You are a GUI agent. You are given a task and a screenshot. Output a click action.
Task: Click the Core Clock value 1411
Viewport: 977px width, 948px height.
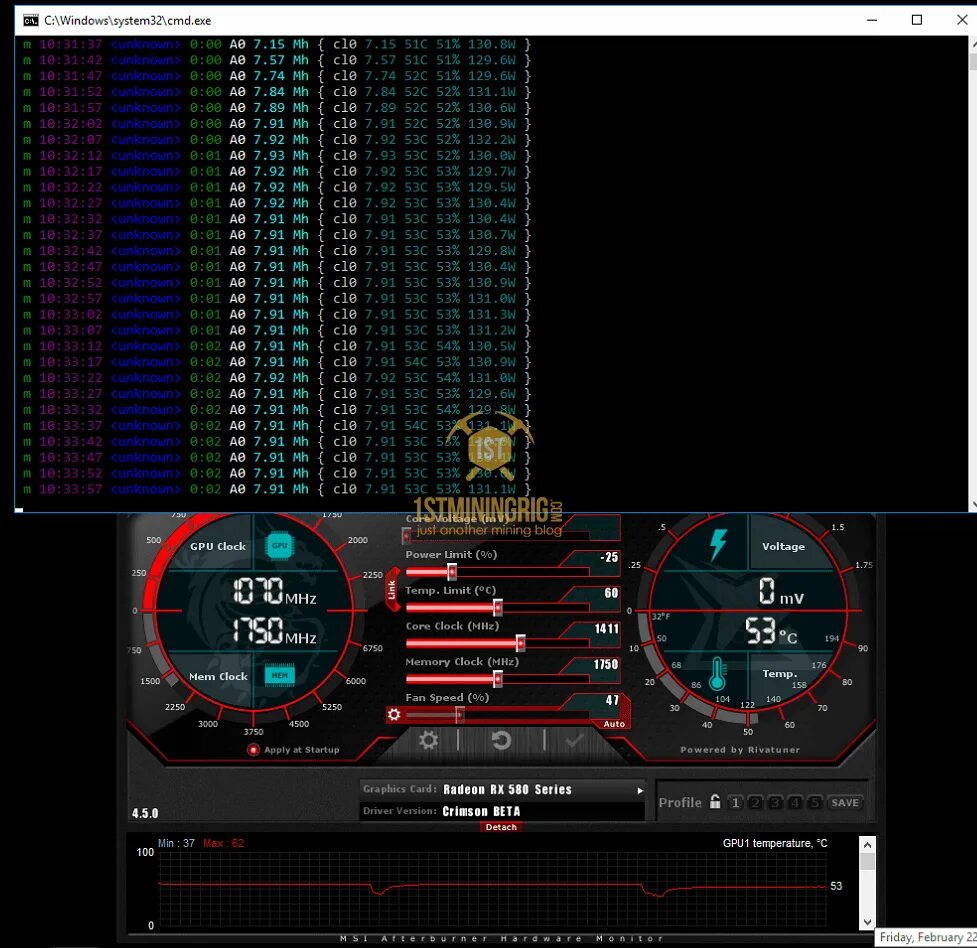[606, 629]
